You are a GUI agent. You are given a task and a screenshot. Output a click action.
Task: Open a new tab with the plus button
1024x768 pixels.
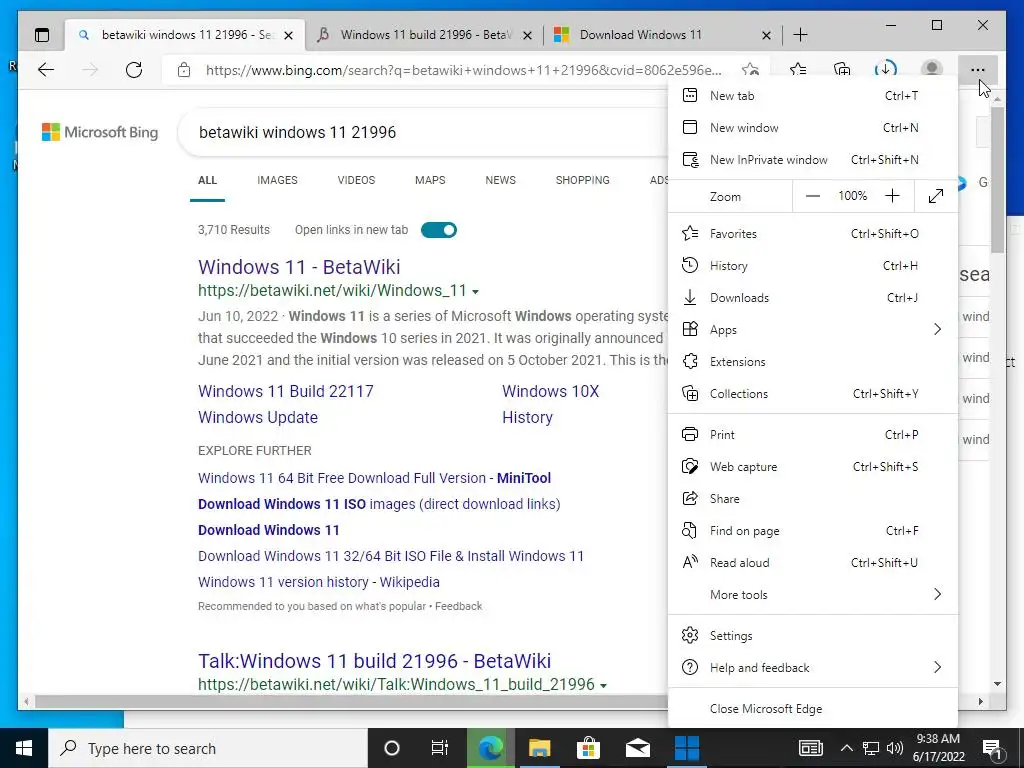pos(800,35)
